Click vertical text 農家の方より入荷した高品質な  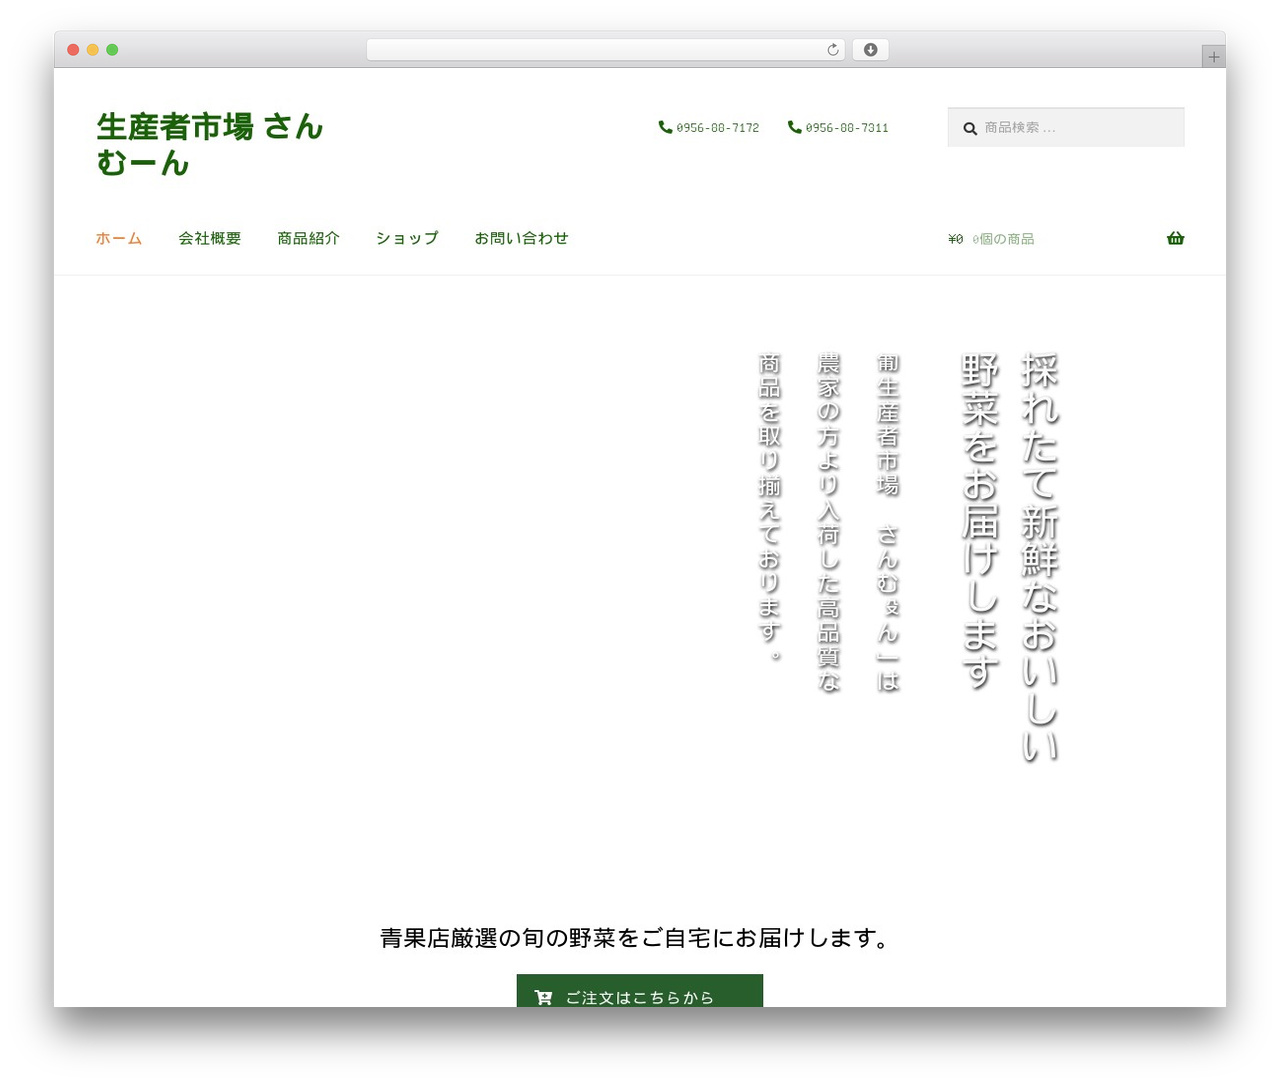(x=829, y=522)
